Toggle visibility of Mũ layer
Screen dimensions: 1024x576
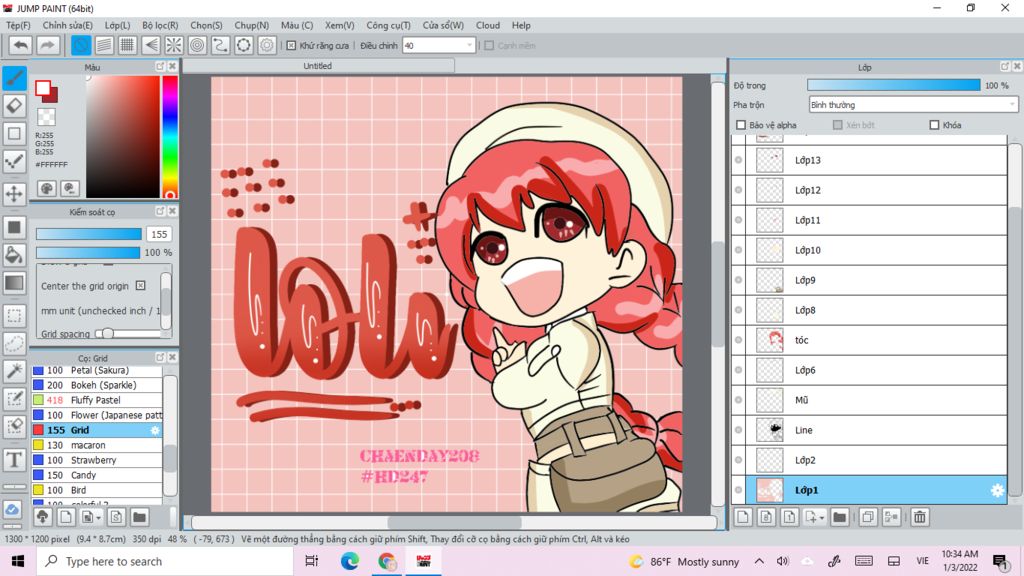click(x=739, y=400)
